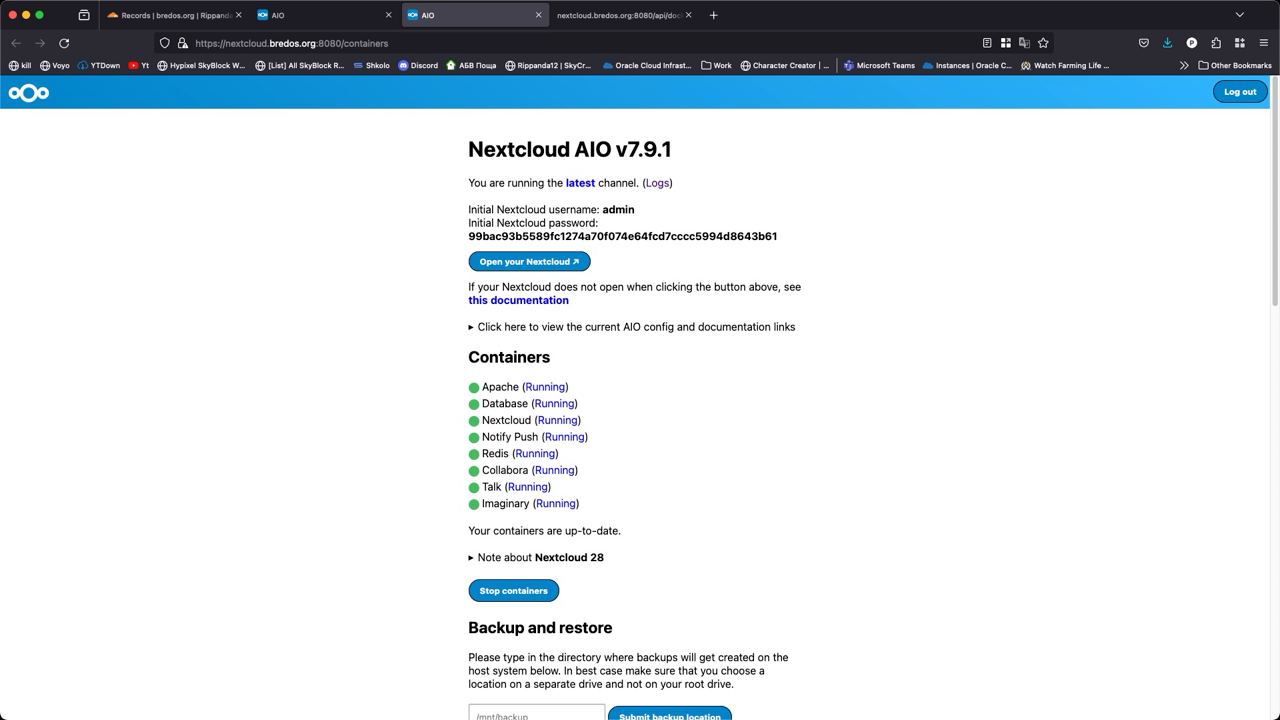
Task: Open the downloads arrow icon
Action: [1167, 43]
